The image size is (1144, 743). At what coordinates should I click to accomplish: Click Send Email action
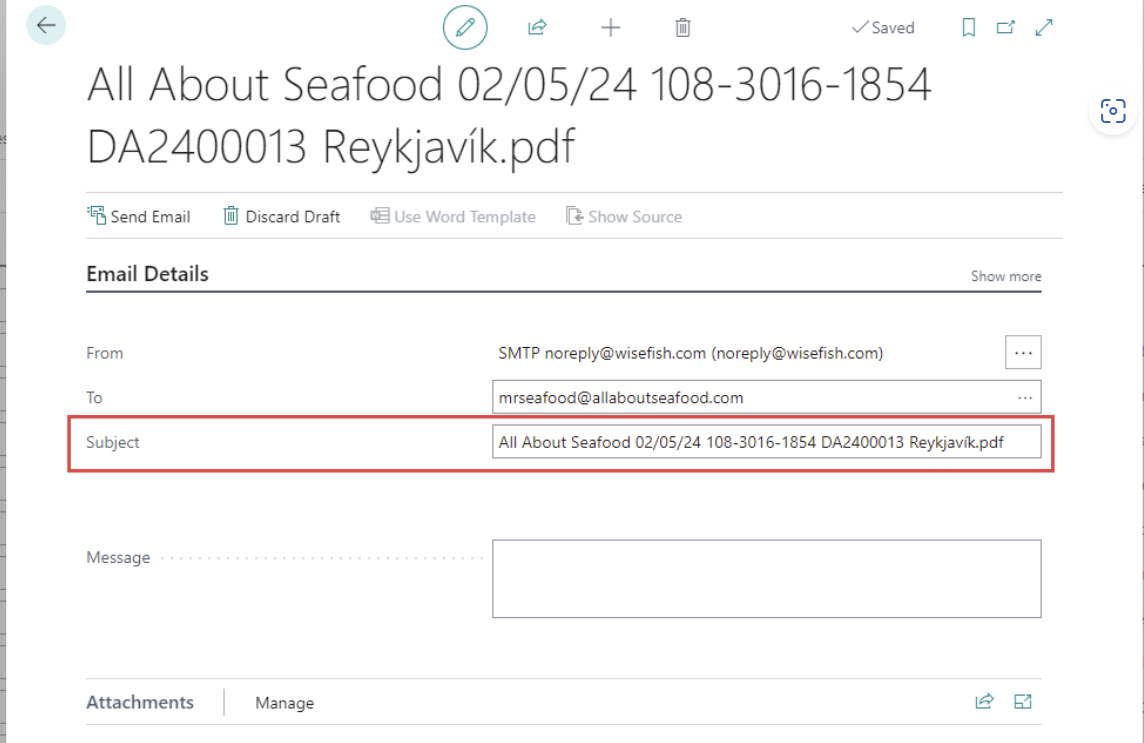(139, 216)
